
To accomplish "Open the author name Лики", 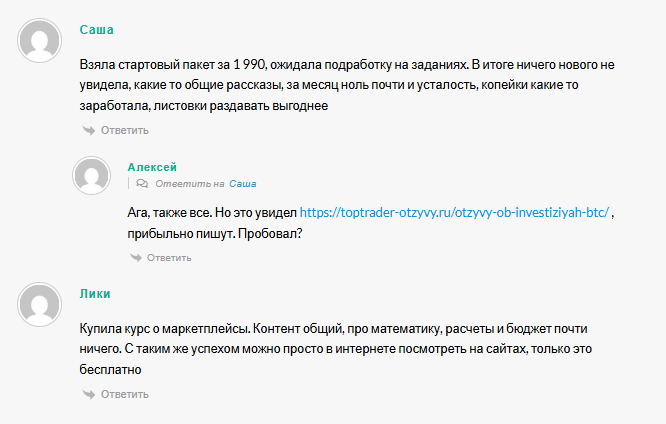I will (x=95, y=293).
